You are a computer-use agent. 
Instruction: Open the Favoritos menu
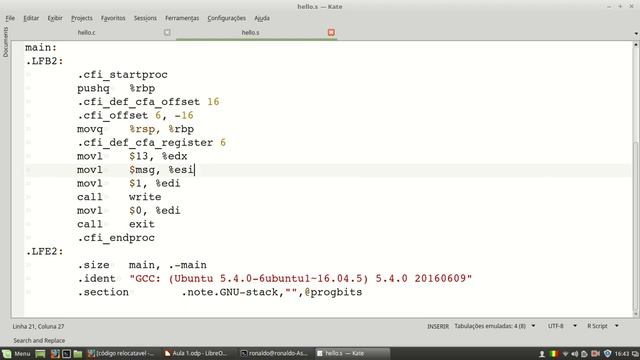click(x=113, y=18)
